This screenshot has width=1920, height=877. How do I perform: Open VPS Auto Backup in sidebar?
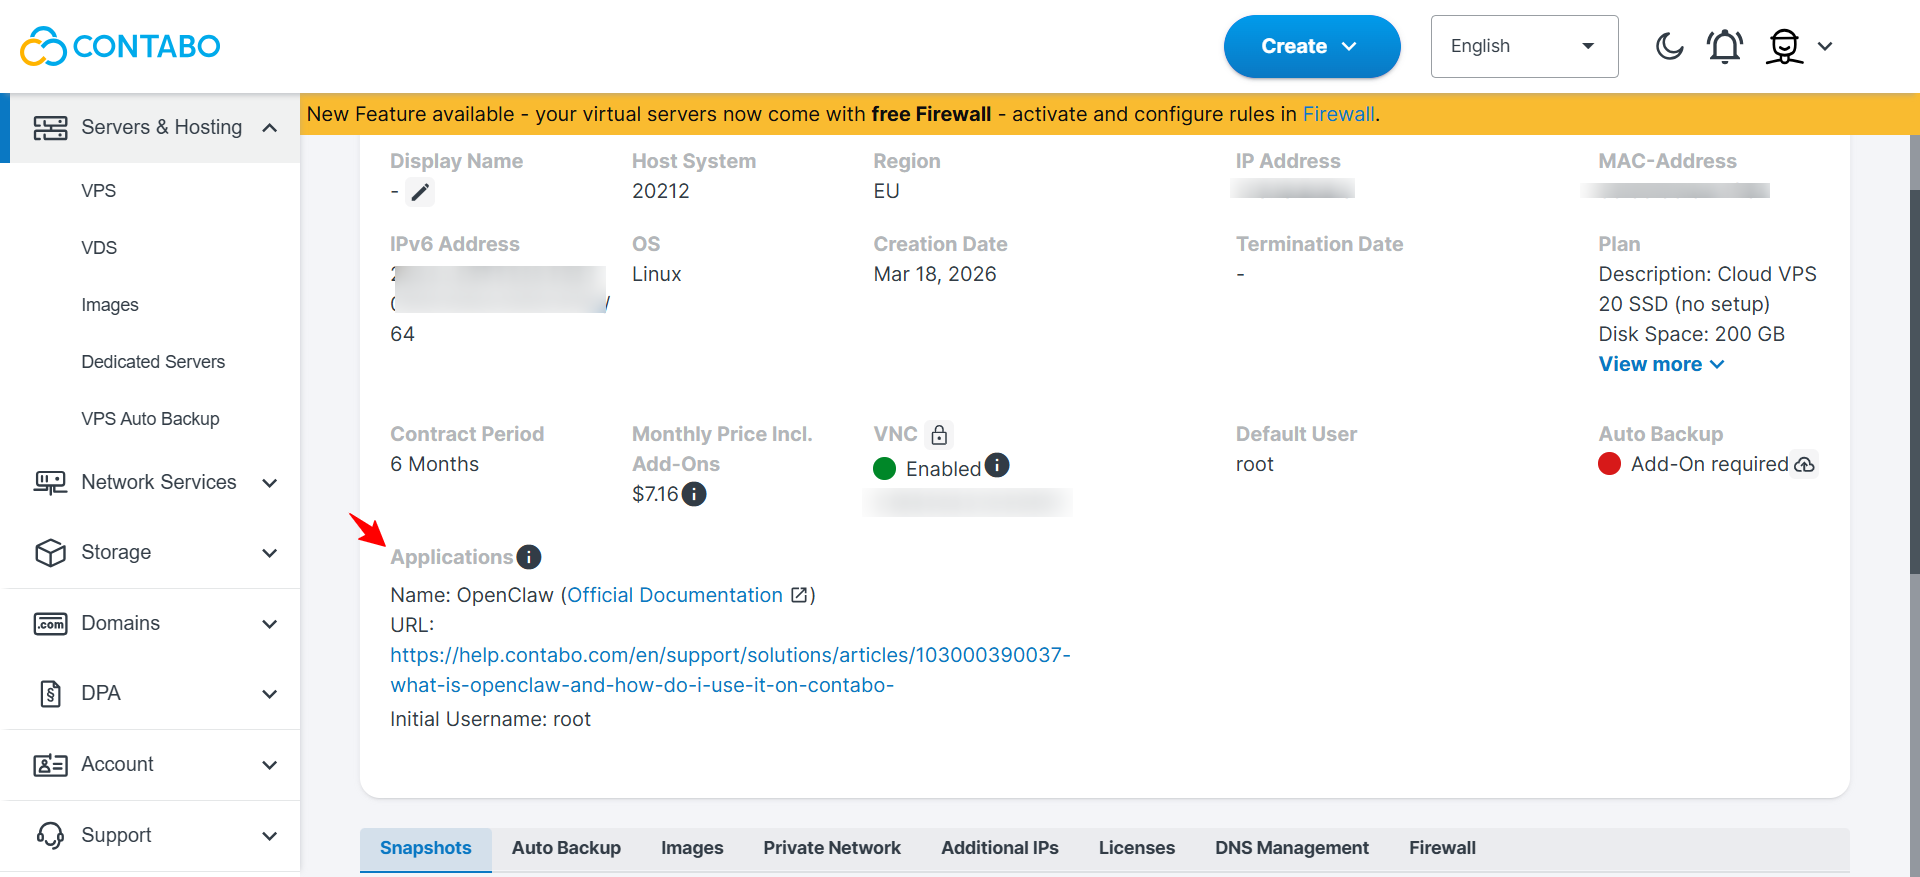(150, 419)
